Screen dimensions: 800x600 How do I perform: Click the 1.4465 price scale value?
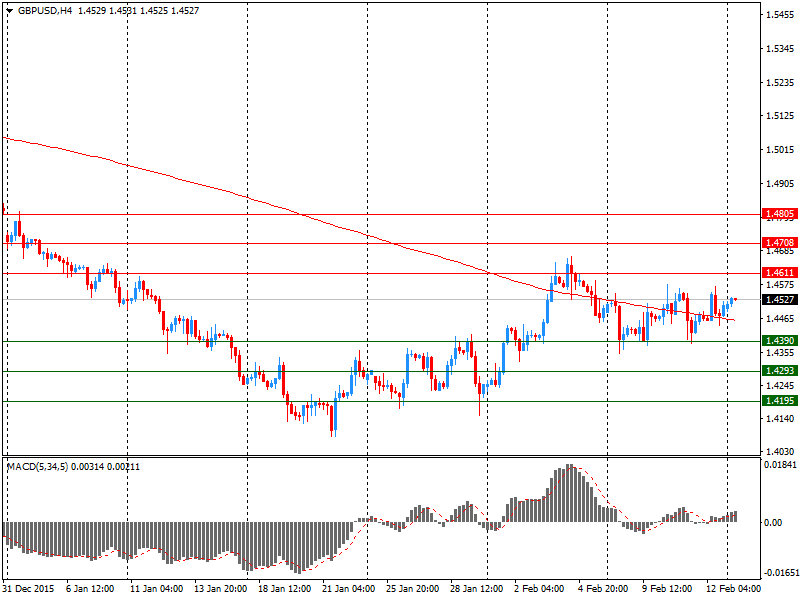(781, 318)
